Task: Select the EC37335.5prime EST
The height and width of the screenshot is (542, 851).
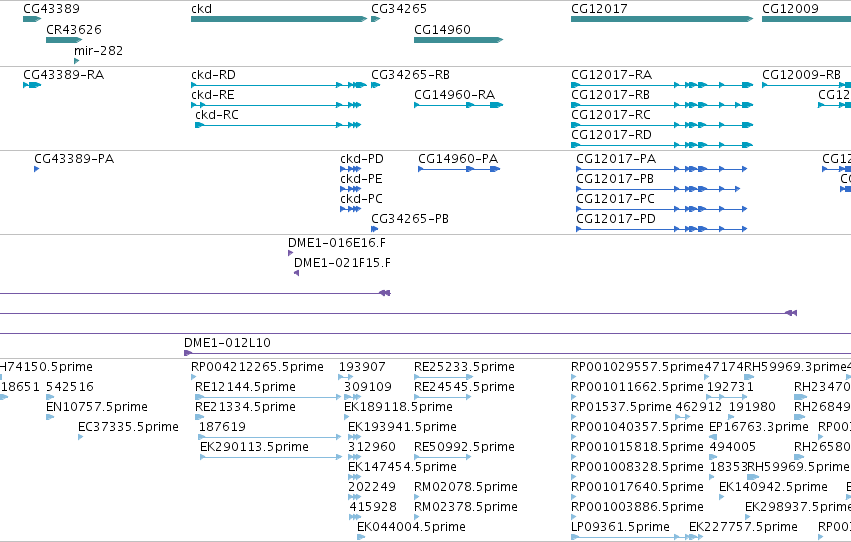Action: [x=81, y=437]
